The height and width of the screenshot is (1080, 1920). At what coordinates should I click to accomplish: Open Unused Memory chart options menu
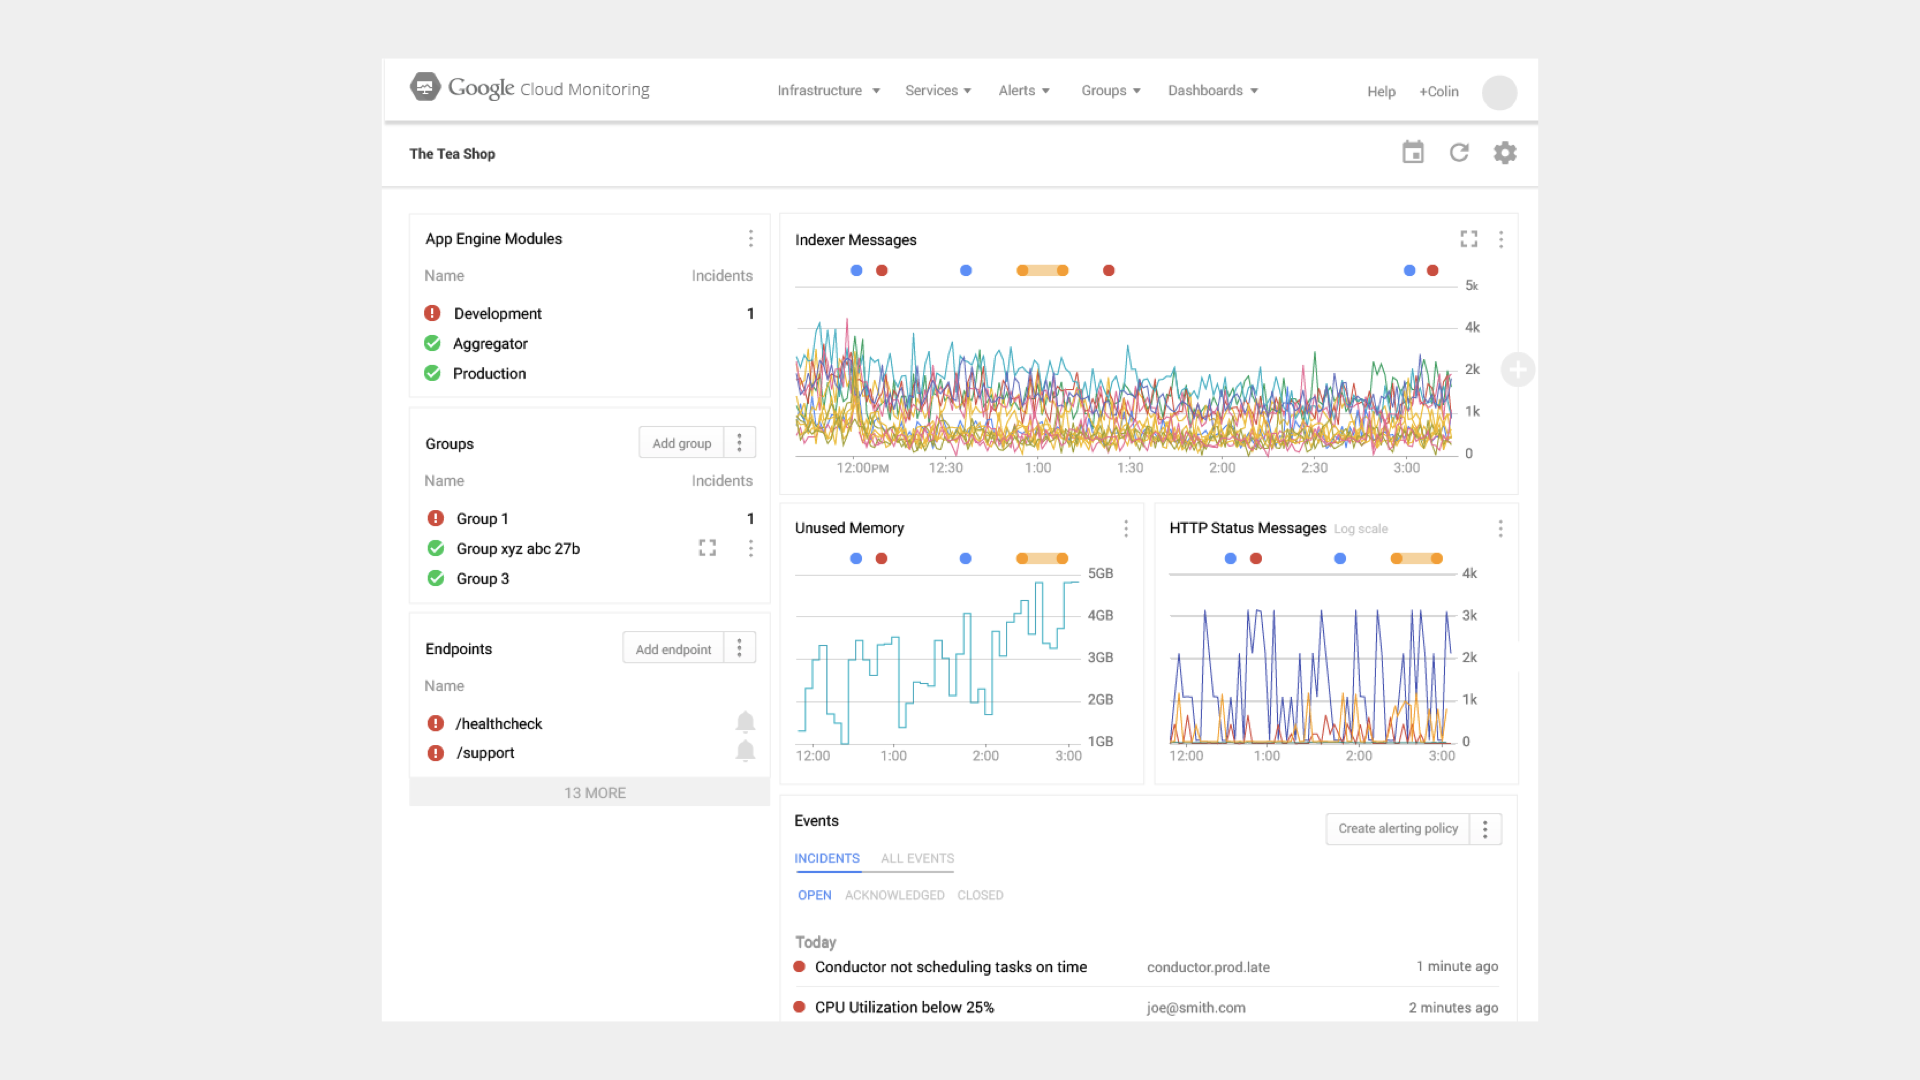pos(1126,528)
